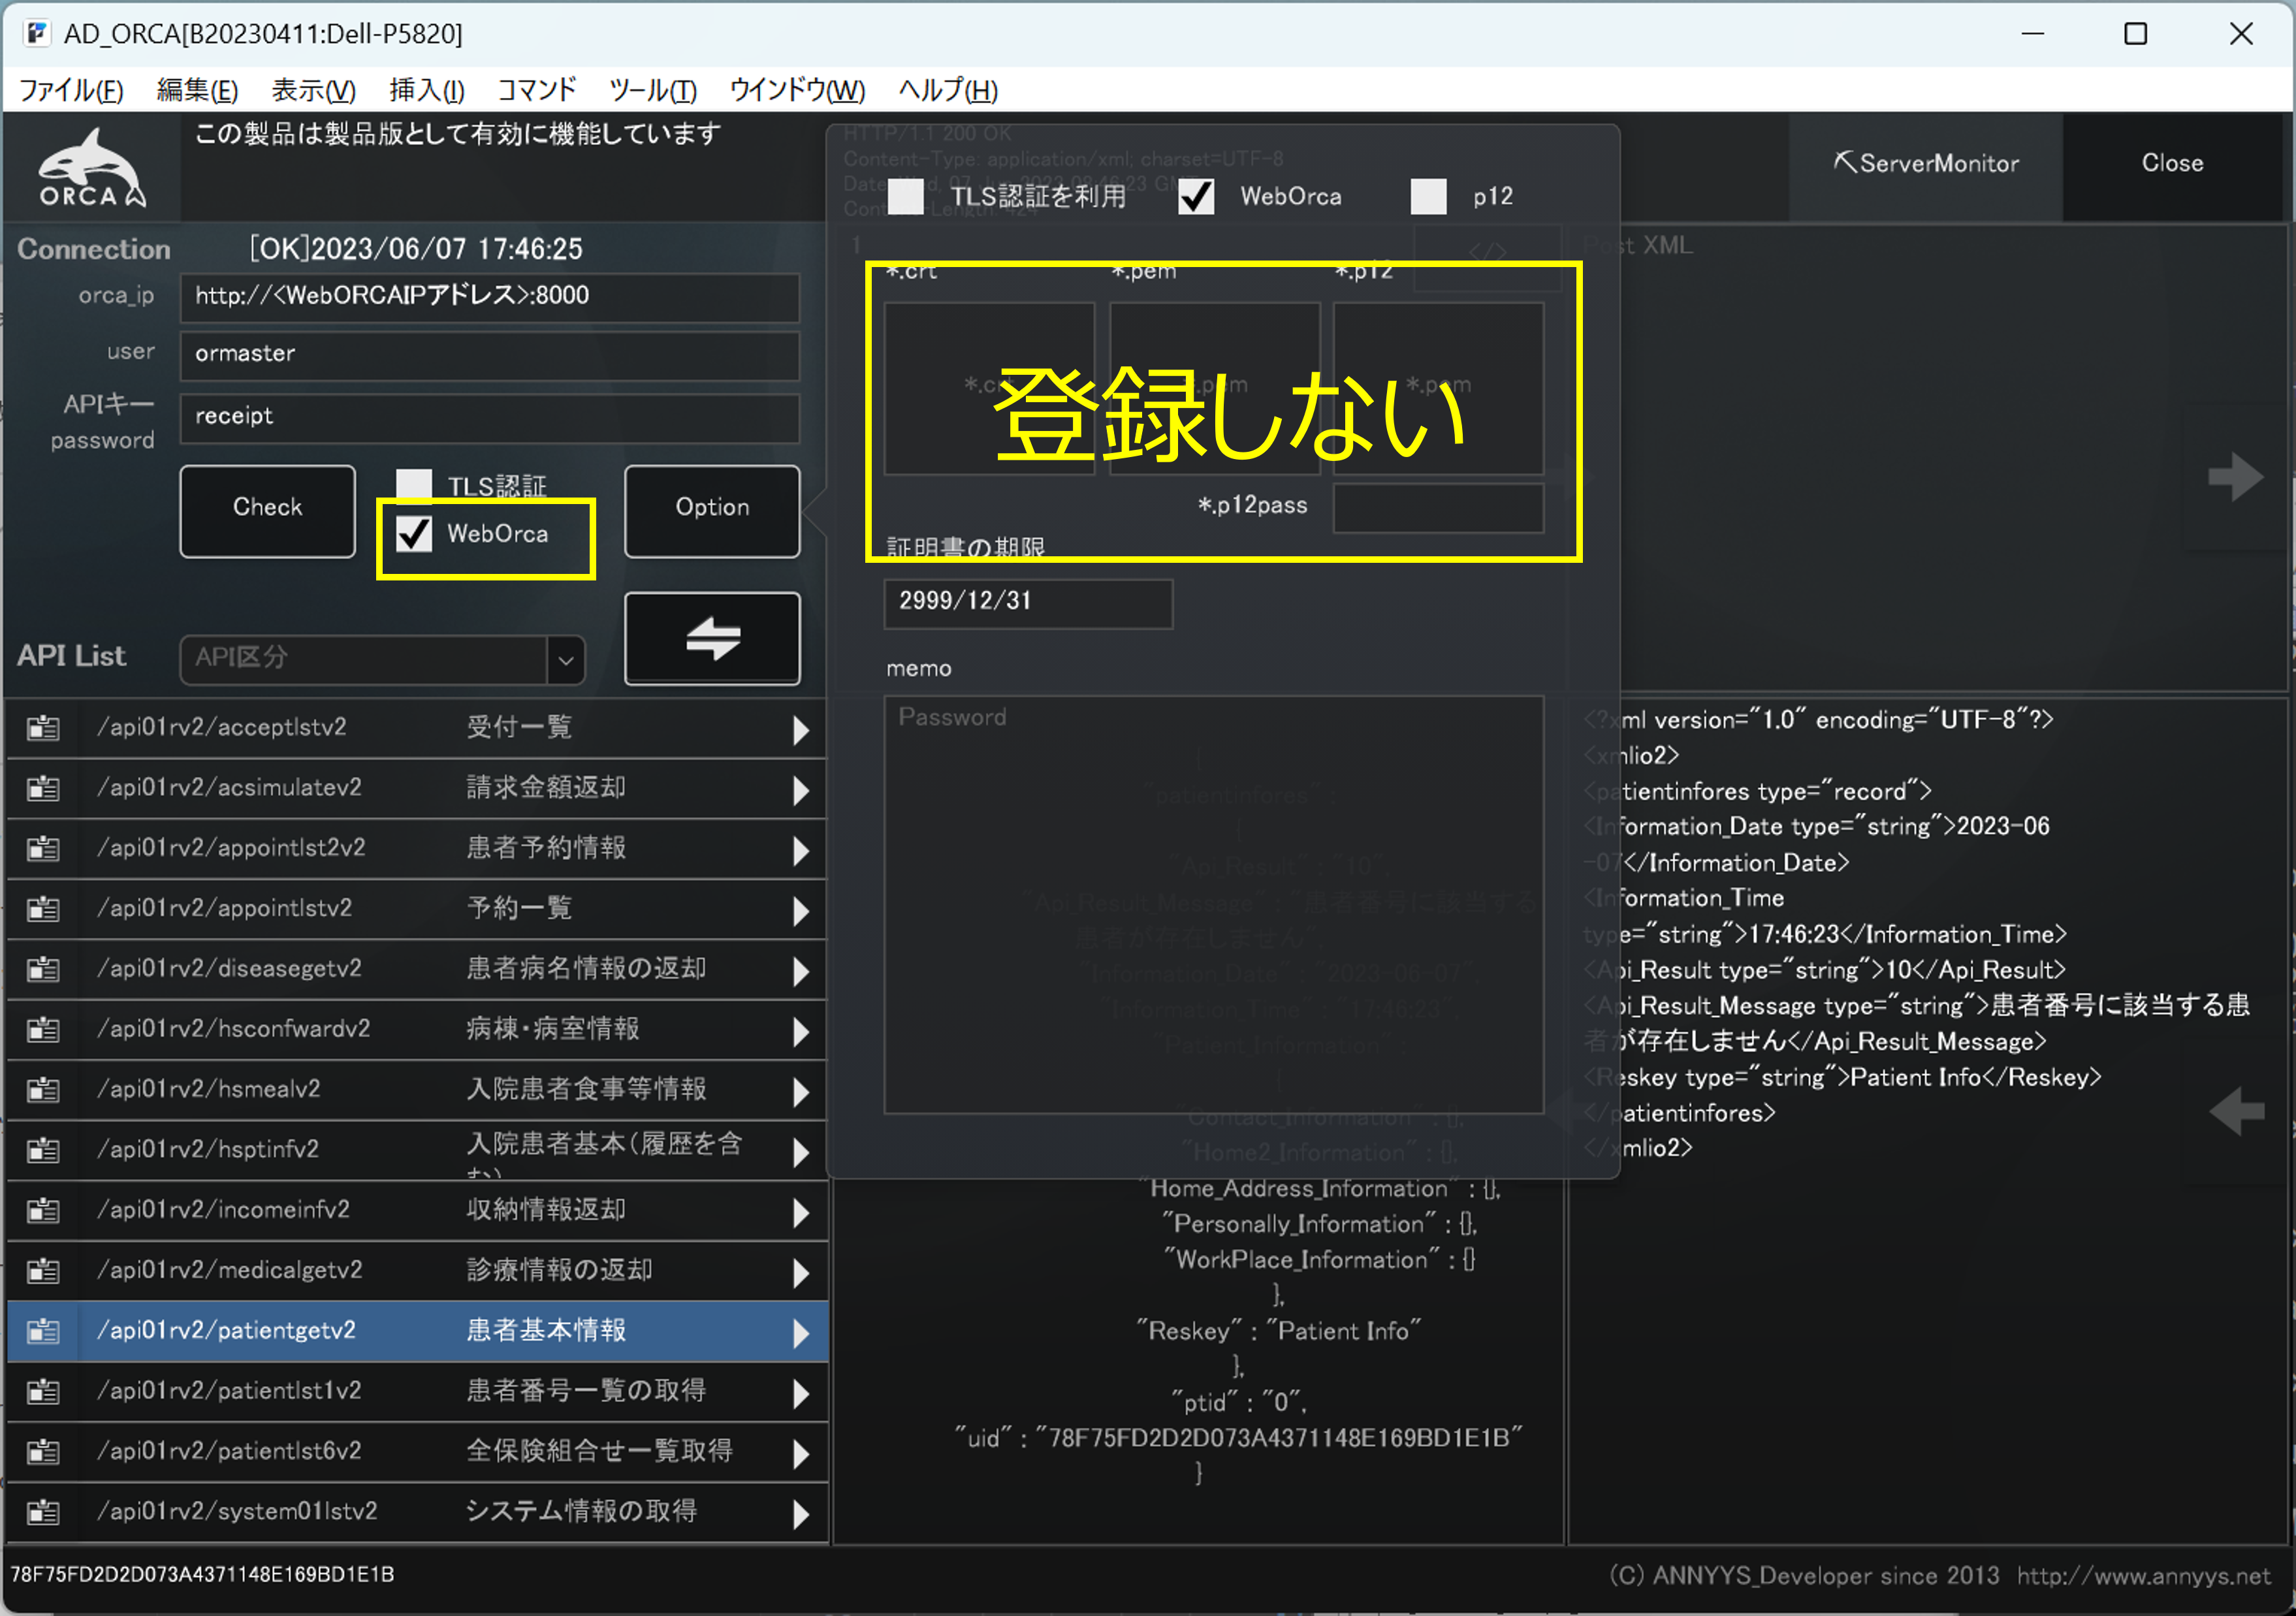2296x1616 pixels.
Task: Click the icon for /api01rv2/patientgetv2 row
Action: [43, 1331]
